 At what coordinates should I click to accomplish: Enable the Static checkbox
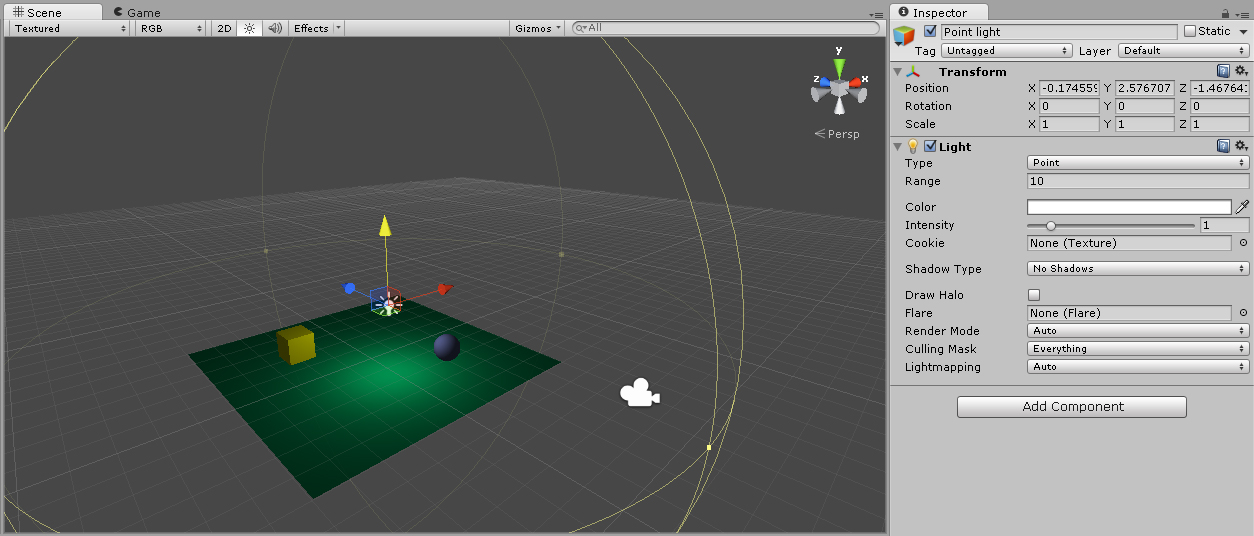click(1190, 31)
